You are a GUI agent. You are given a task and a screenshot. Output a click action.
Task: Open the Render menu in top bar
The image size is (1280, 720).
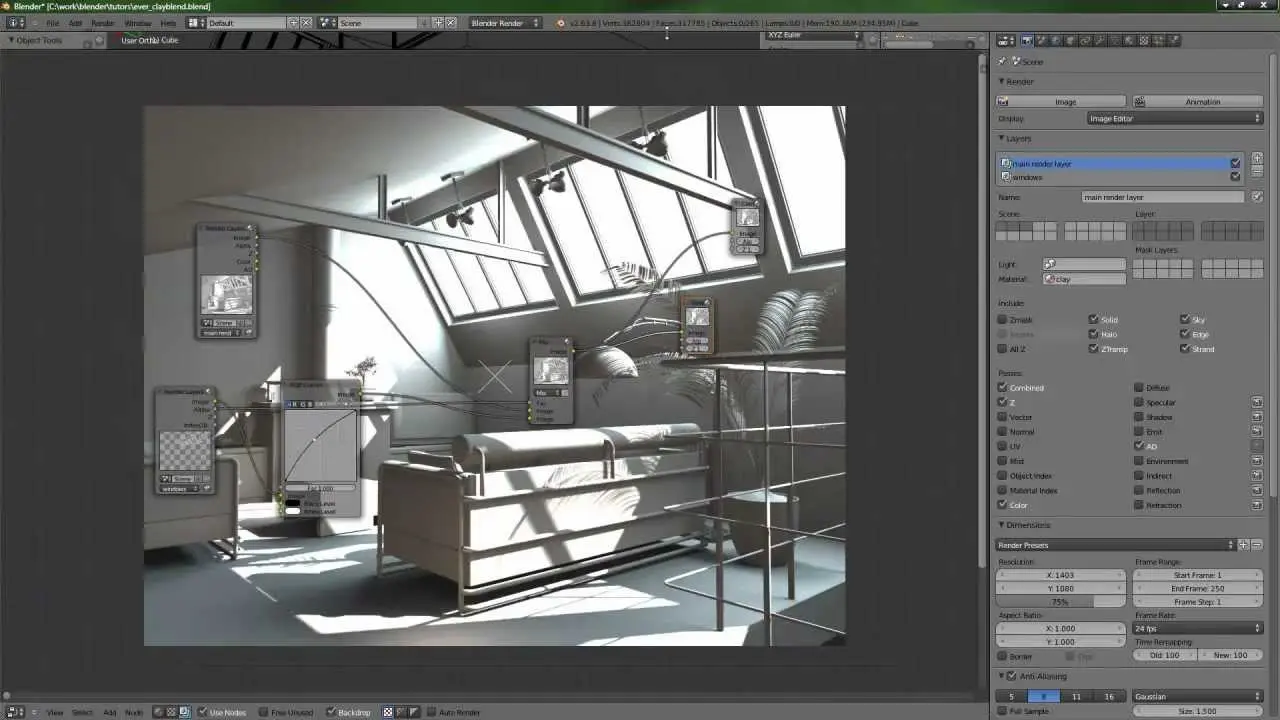103,22
